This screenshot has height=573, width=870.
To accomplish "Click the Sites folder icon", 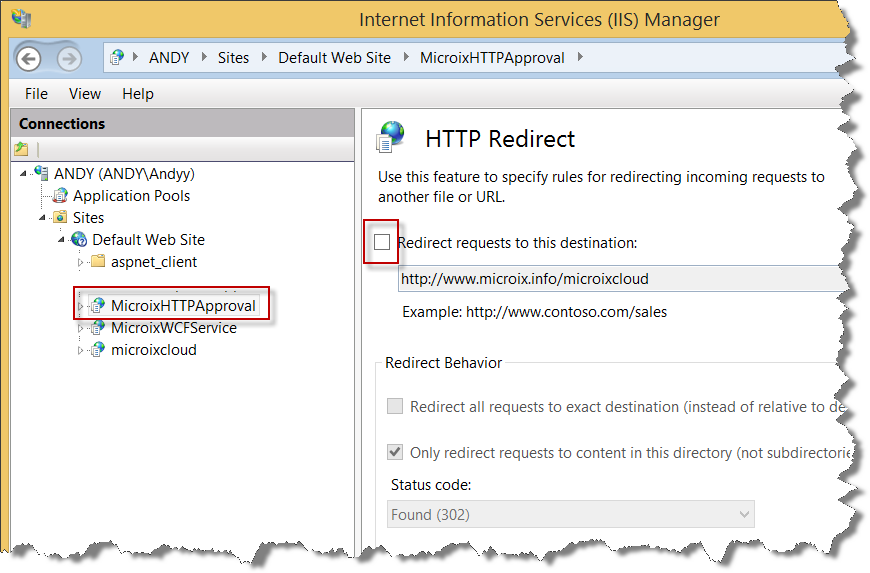I will click(60, 218).
